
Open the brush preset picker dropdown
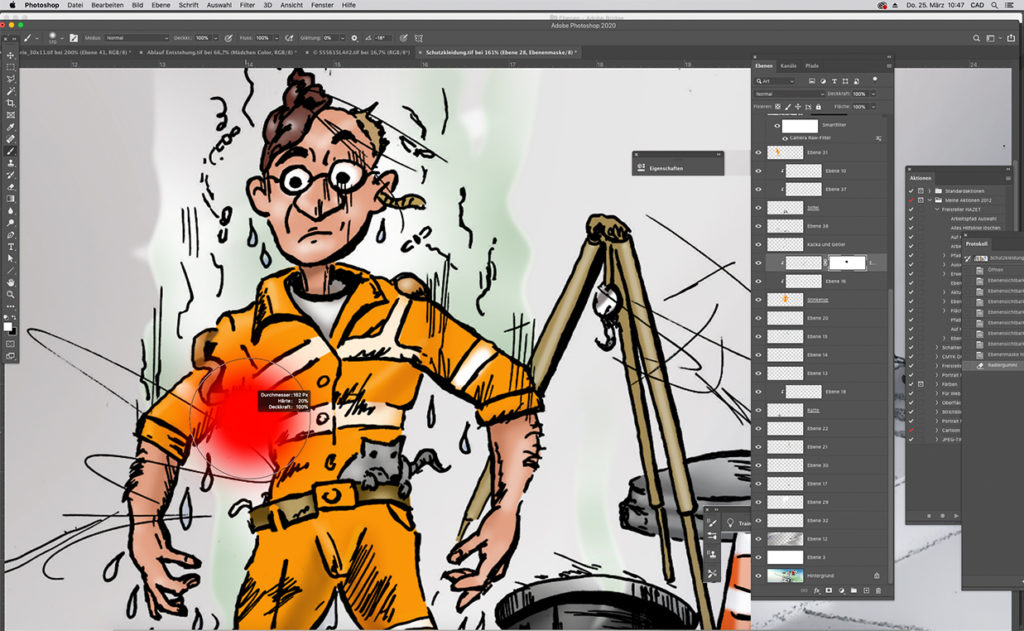point(61,38)
